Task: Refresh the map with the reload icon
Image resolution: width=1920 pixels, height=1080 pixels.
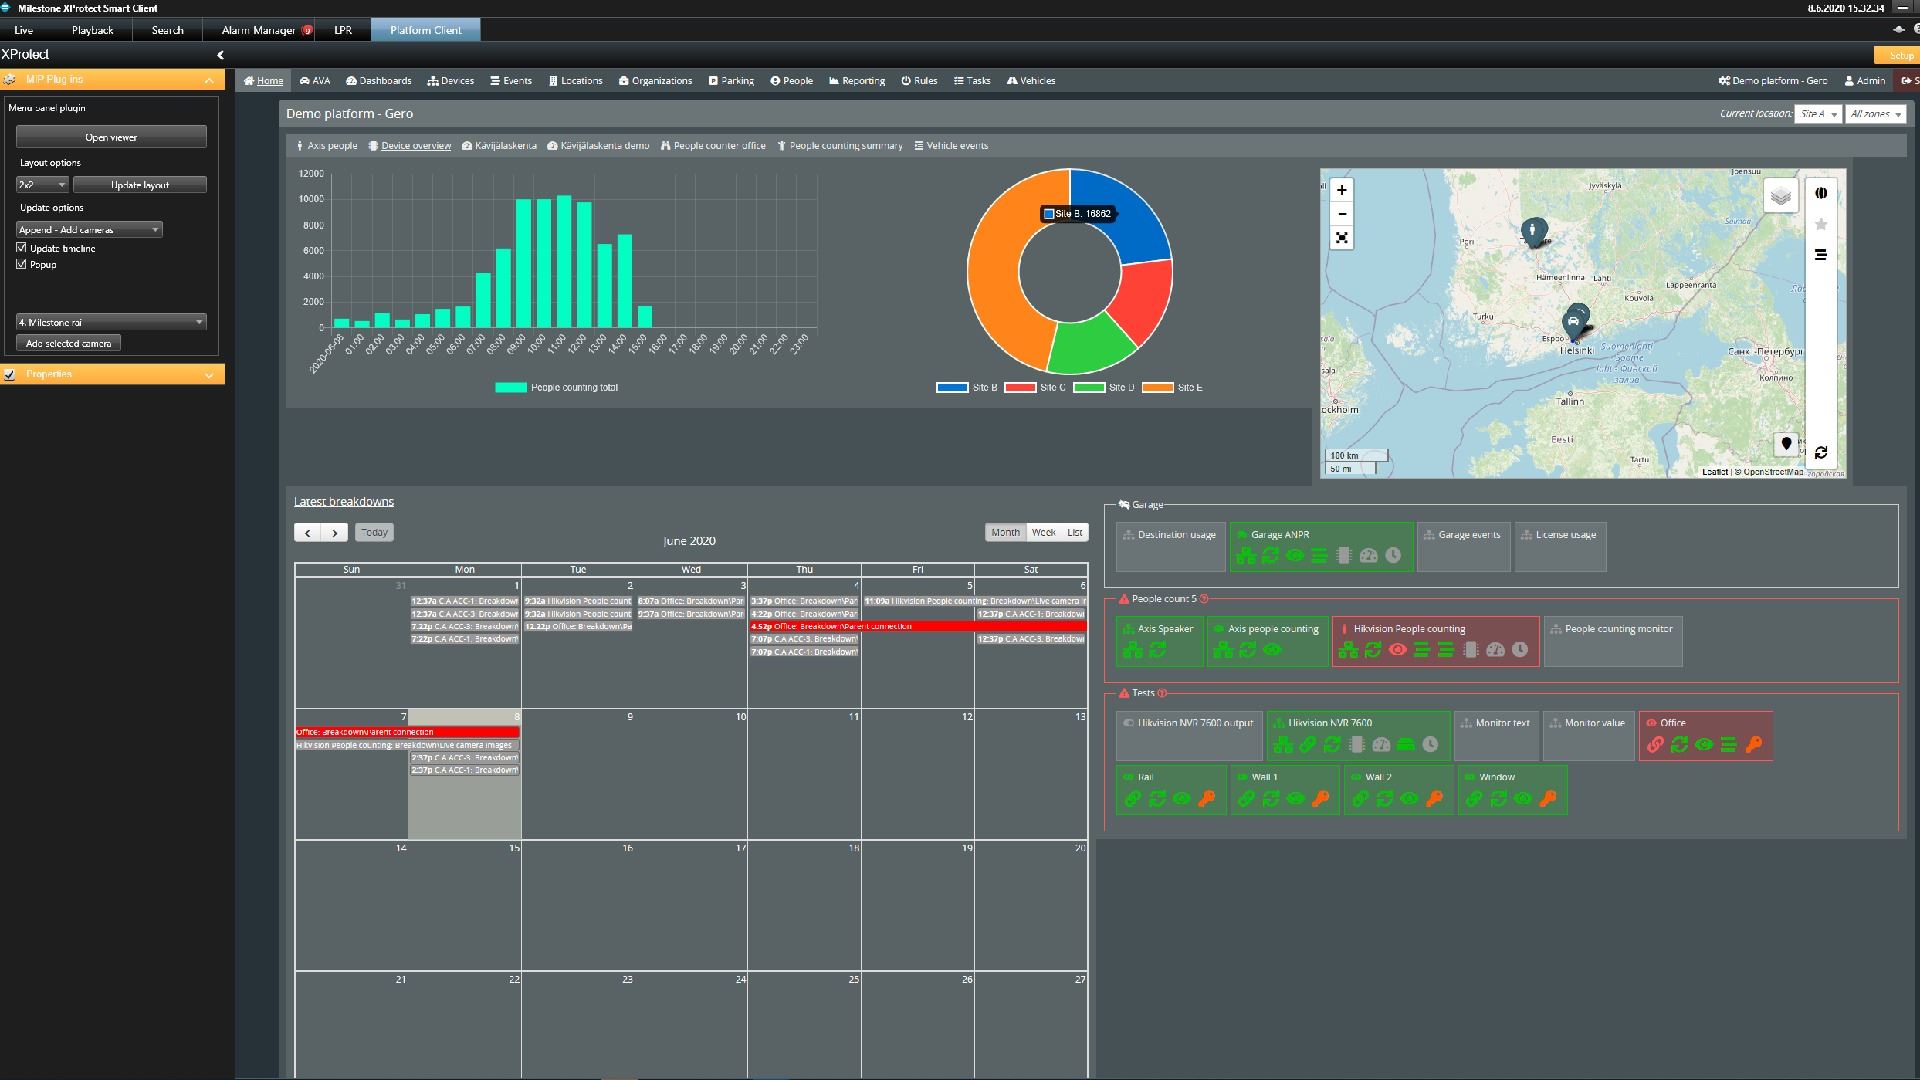Action: coord(1821,453)
